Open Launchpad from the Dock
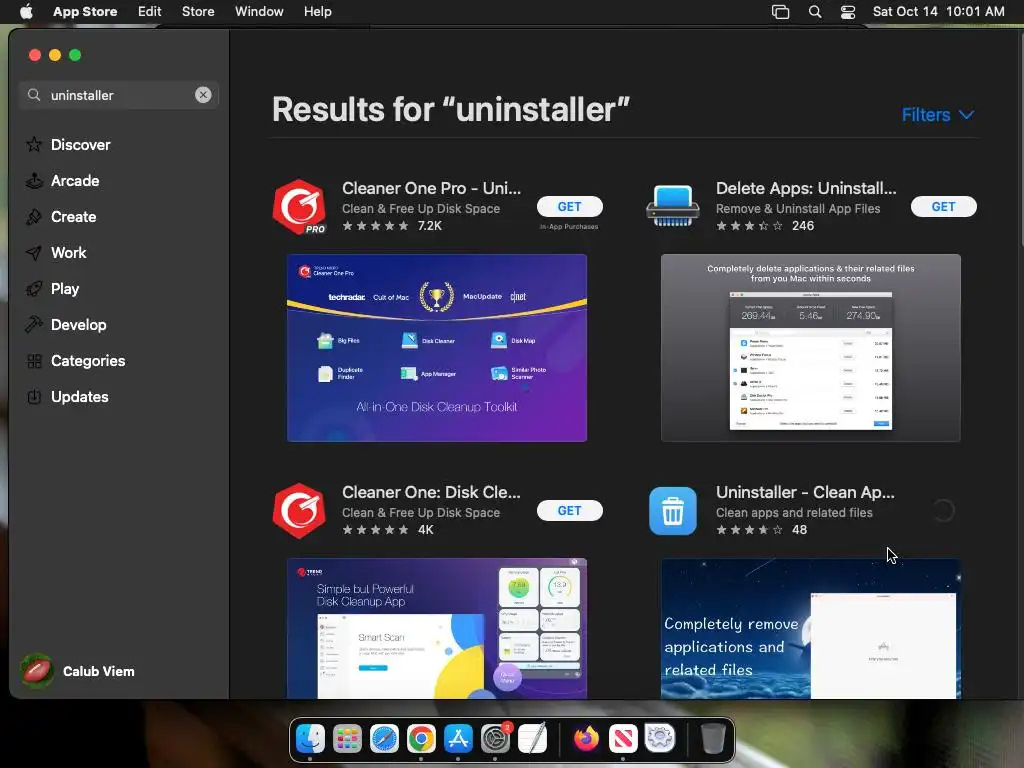The height and width of the screenshot is (768, 1024). [347, 739]
